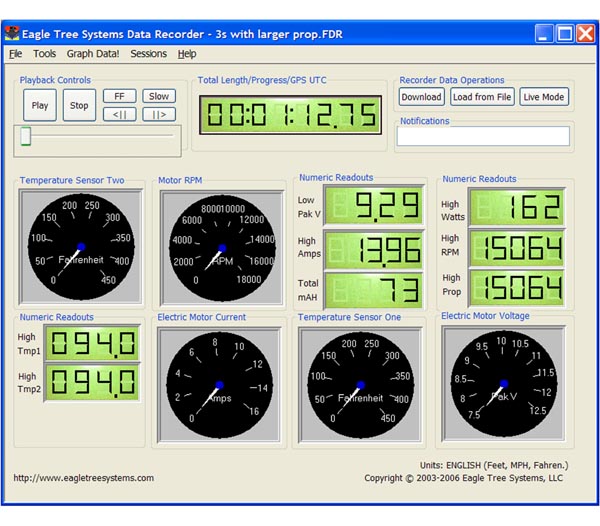Click the Temperature Sensor One gauge
This screenshot has width=600, height=526.
click(360, 385)
